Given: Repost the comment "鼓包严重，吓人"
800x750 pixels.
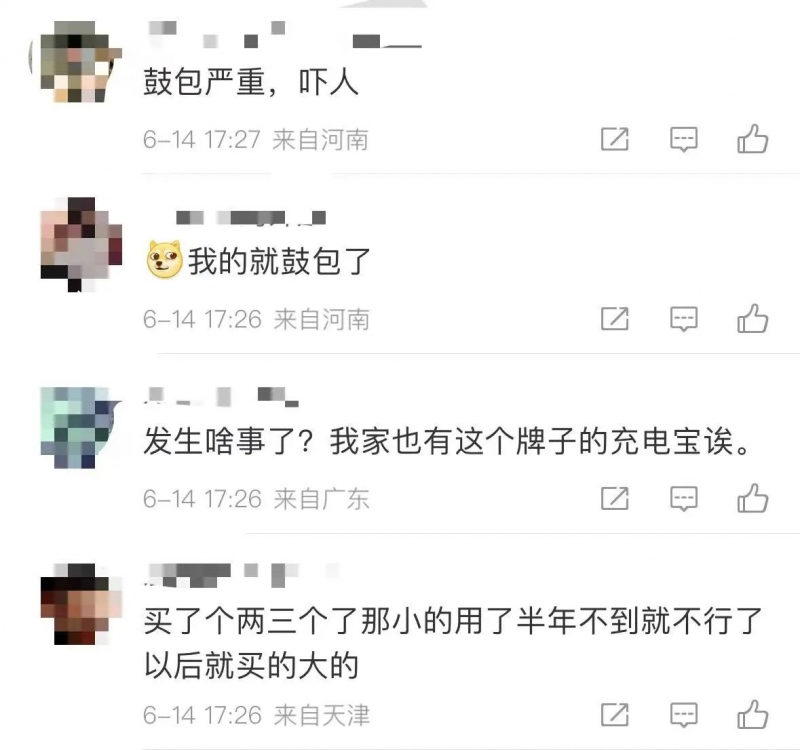Looking at the screenshot, I should pos(615,139).
